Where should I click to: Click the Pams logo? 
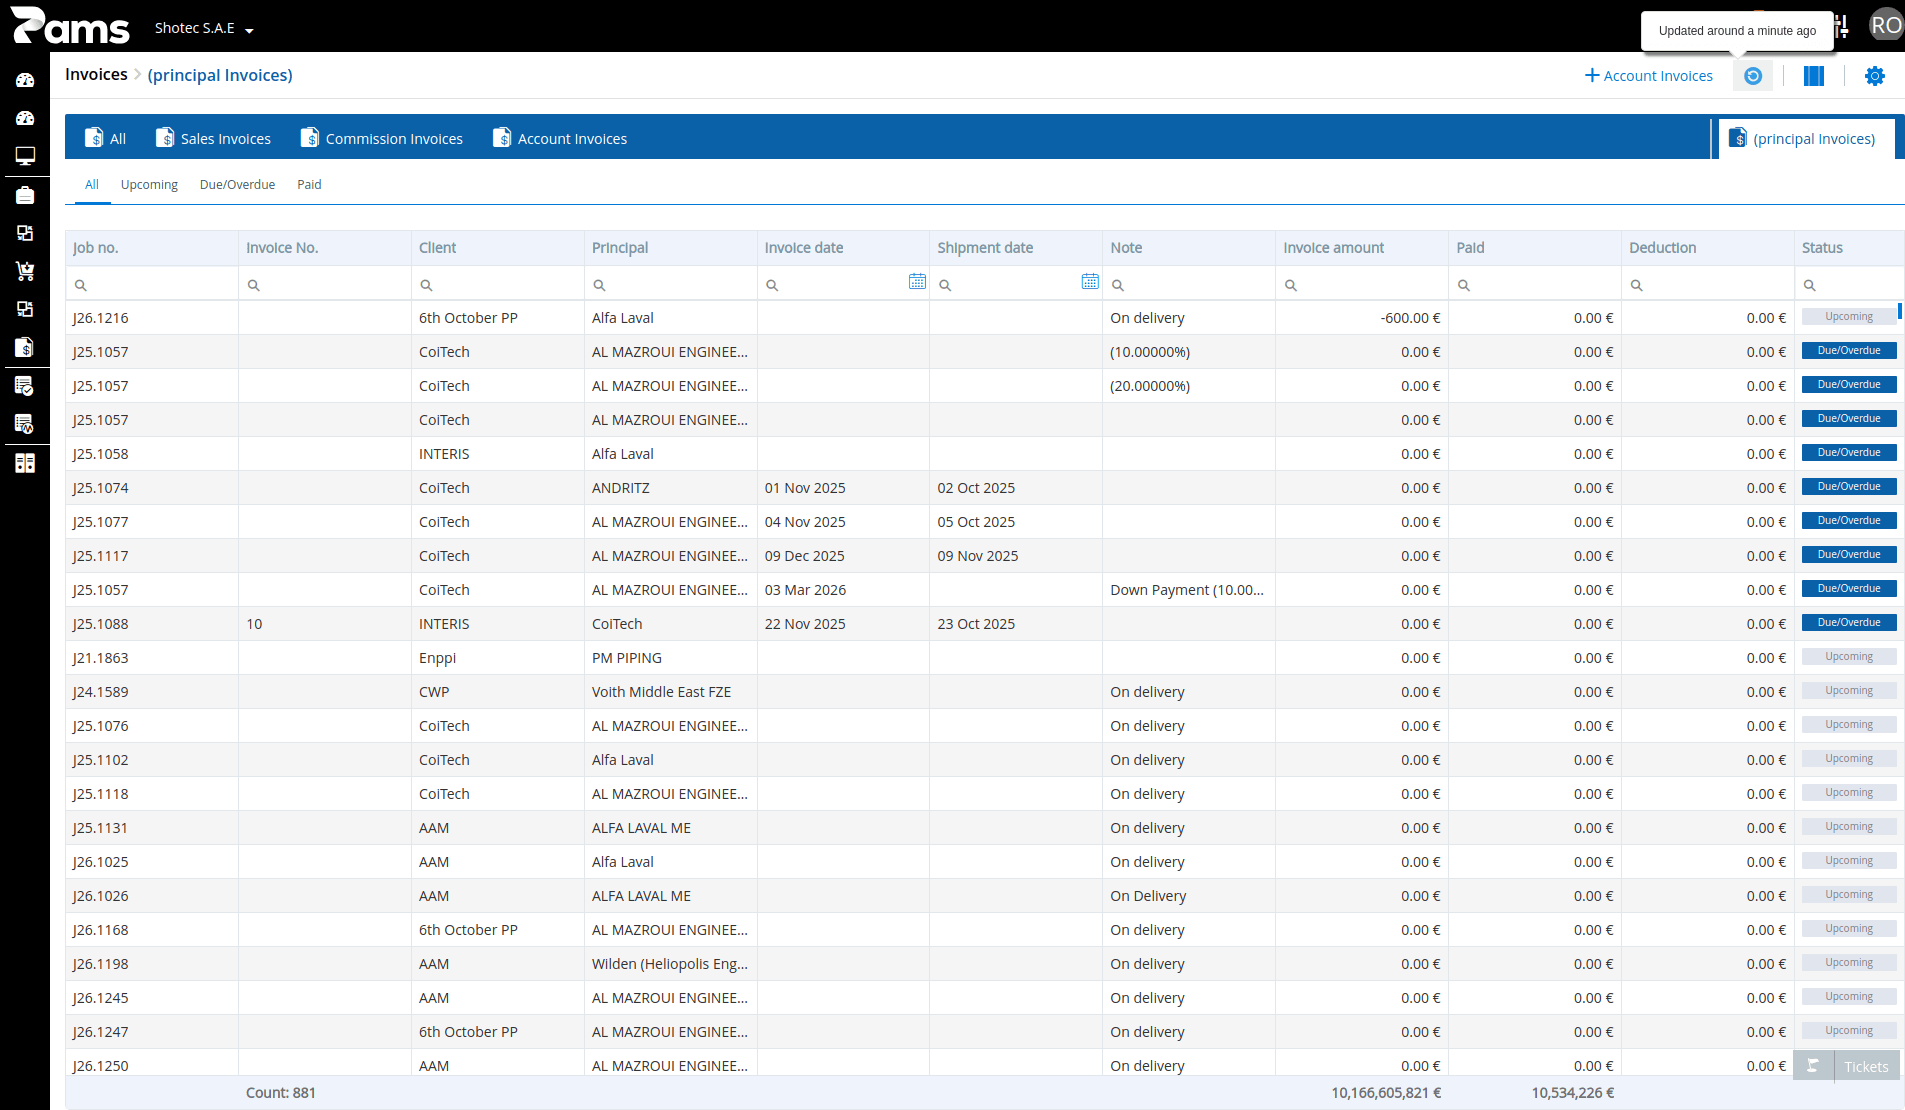[70, 26]
